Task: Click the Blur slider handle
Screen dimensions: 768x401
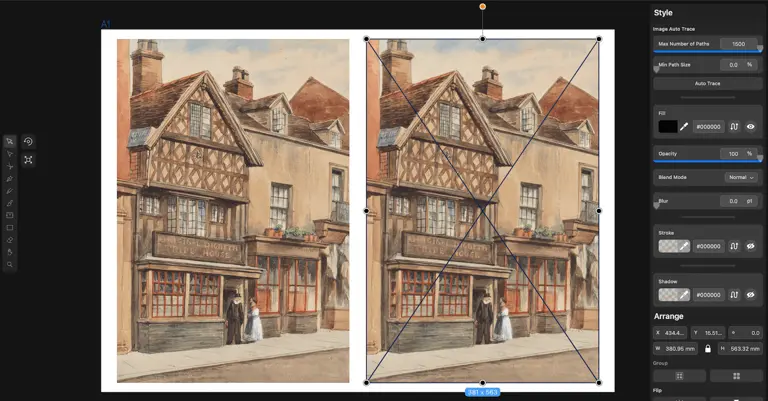Action: [656, 206]
